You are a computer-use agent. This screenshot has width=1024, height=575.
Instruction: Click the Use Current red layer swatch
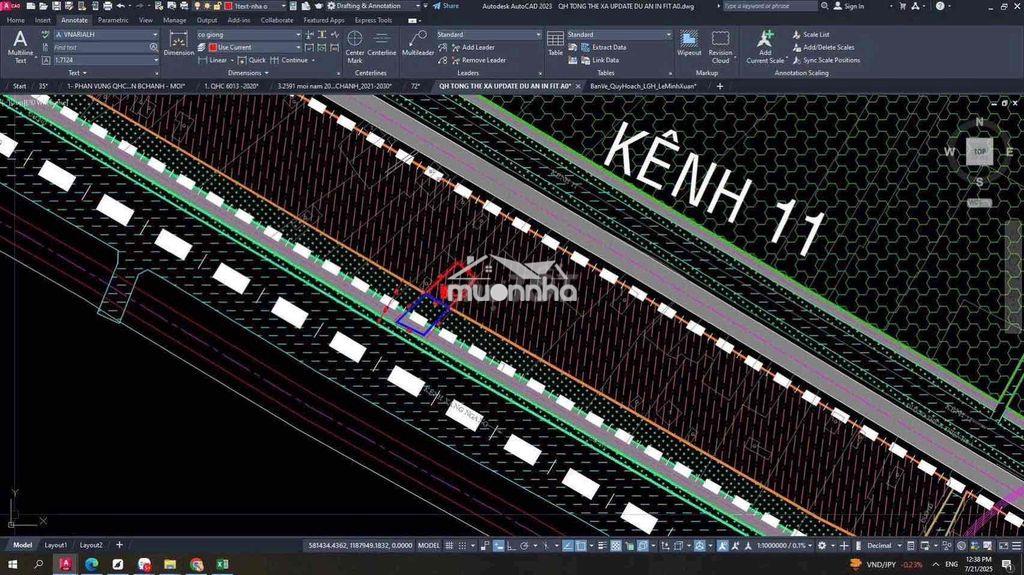click(x=213, y=47)
